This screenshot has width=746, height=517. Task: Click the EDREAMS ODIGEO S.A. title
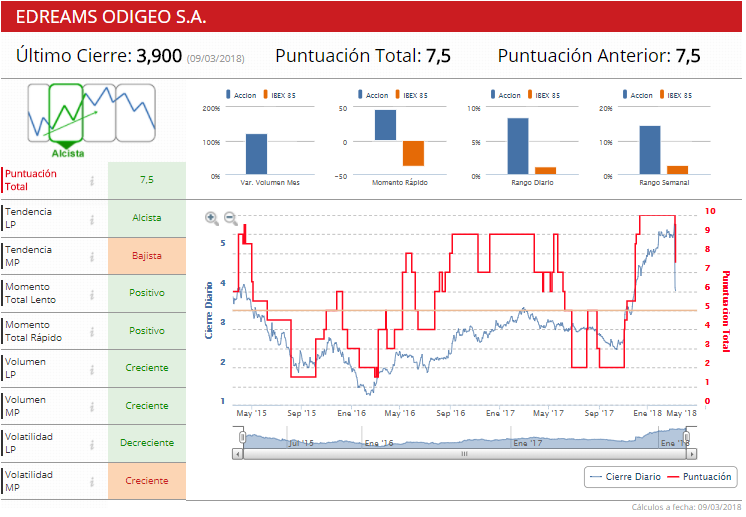pos(111,17)
